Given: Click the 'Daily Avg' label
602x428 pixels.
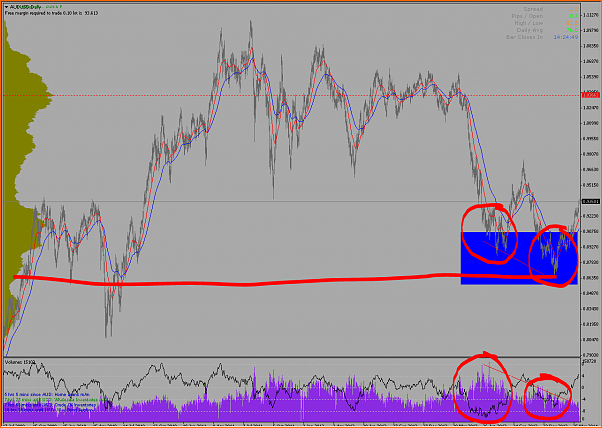Looking at the screenshot, I should tap(530, 30).
